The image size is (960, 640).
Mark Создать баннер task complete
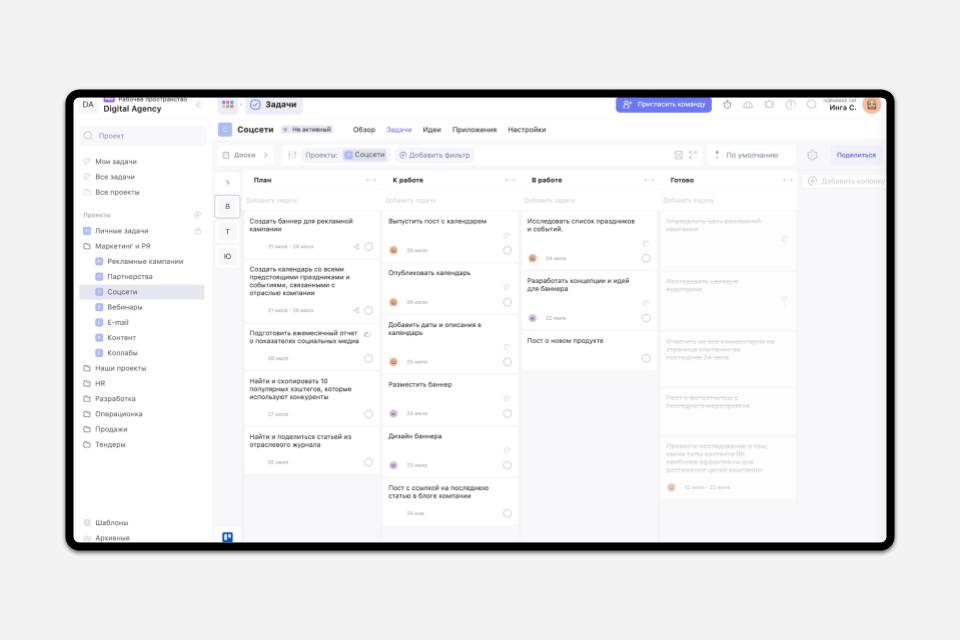(369, 247)
